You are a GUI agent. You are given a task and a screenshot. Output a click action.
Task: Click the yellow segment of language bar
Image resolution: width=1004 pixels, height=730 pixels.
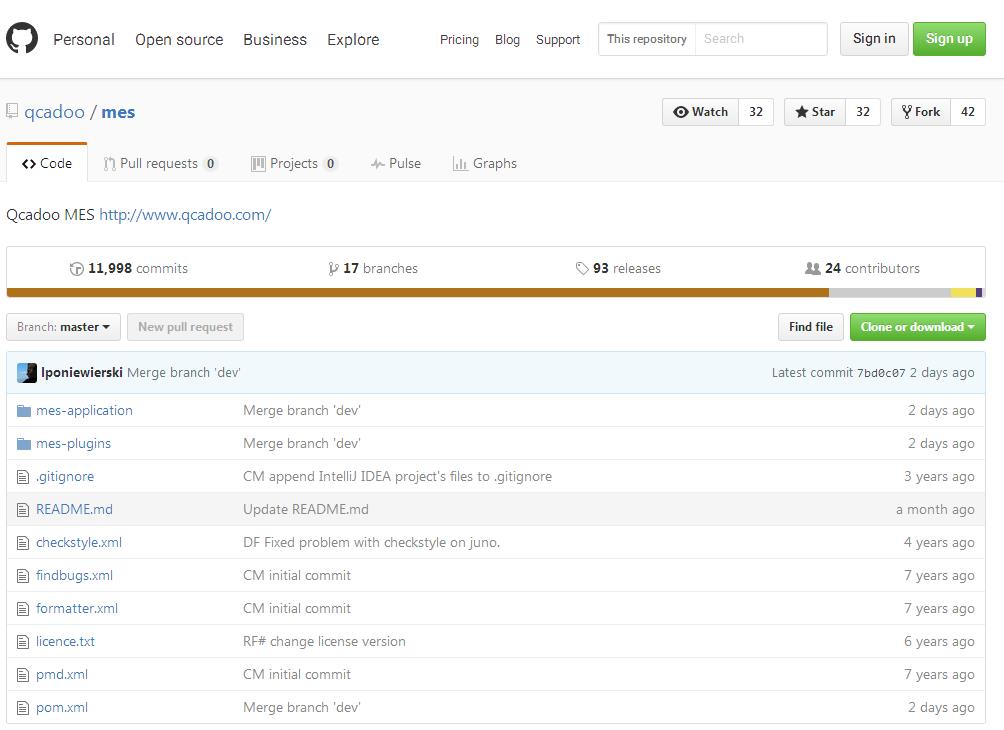click(x=962, y=293)
